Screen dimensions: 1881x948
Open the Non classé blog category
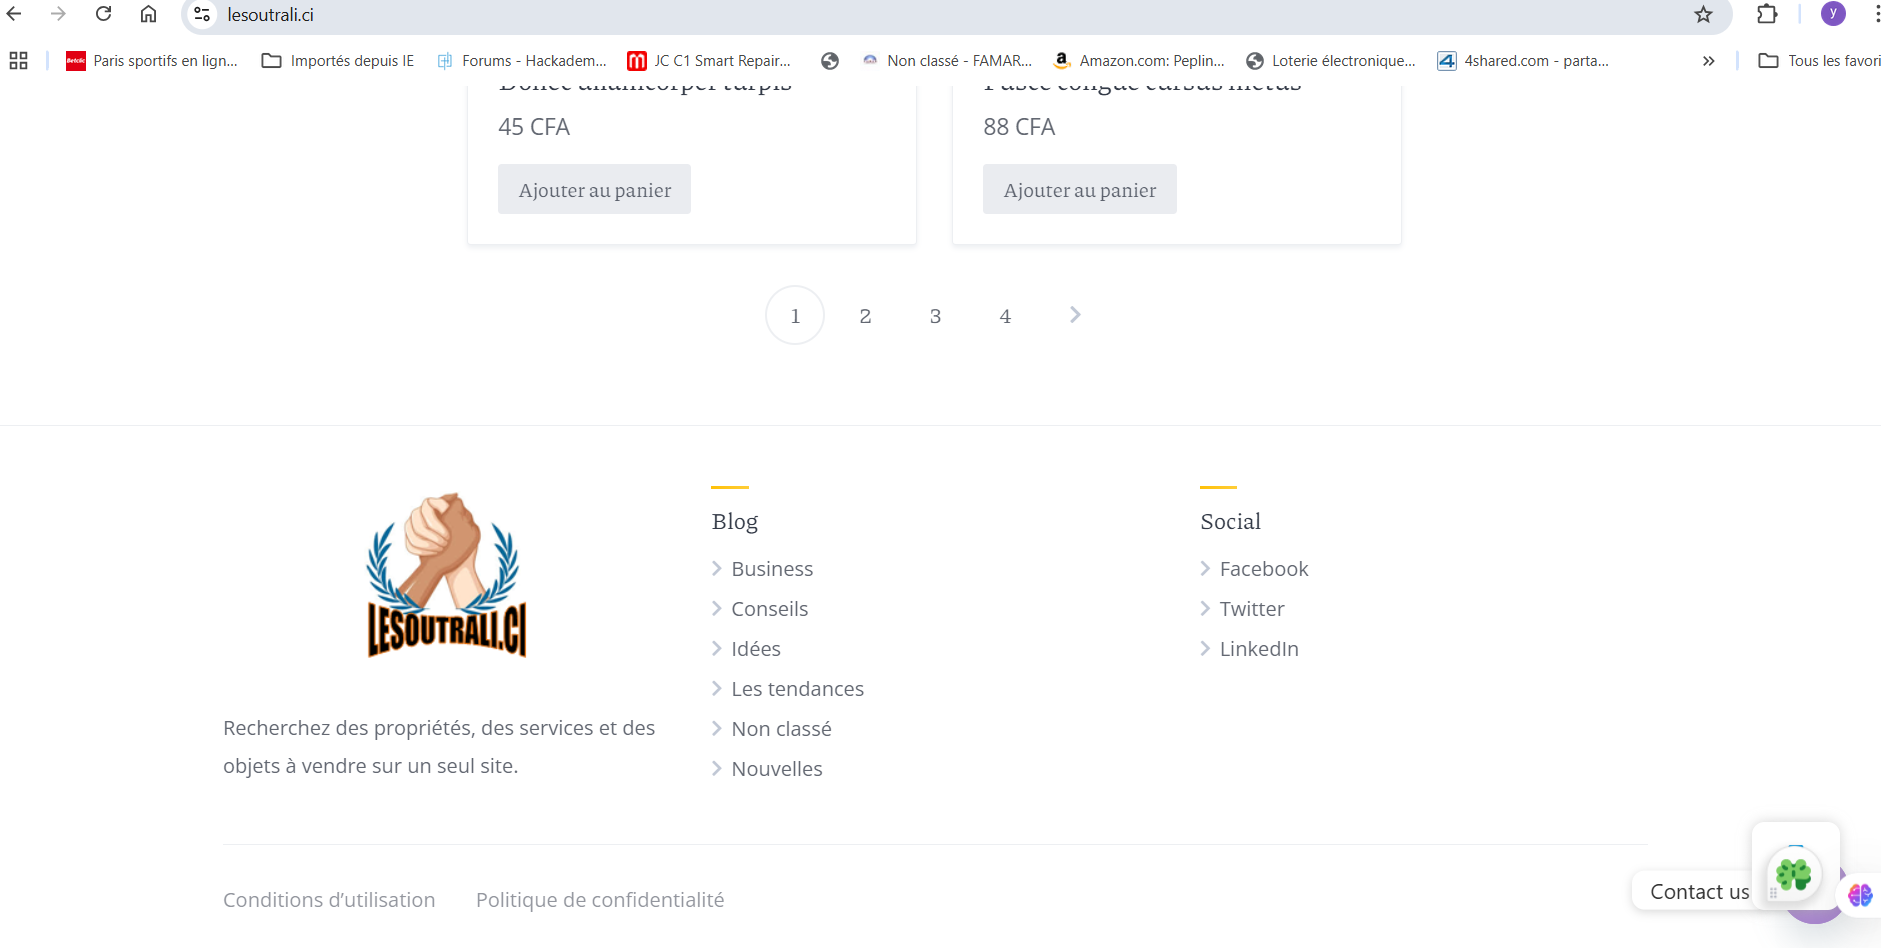(x=781, y=729)
